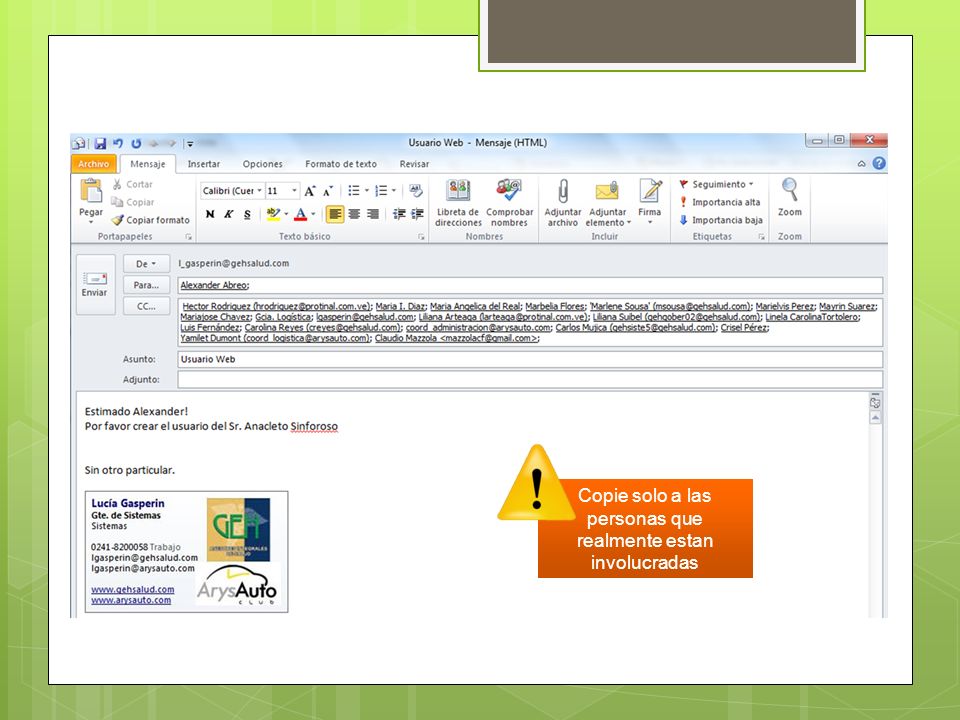Open Help with question mark icon

[x=879, y=163]
